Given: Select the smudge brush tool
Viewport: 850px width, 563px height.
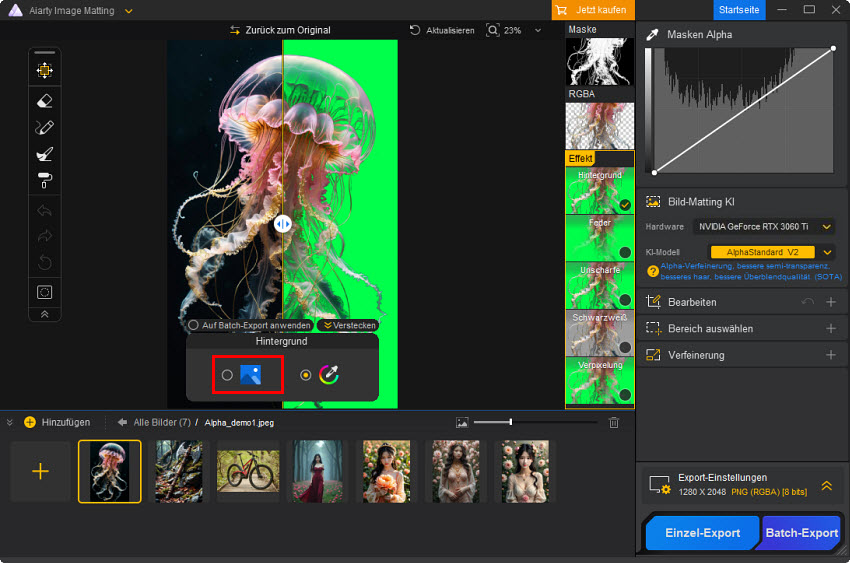Looking at the screenshot, I should click(x=44, y=154).
